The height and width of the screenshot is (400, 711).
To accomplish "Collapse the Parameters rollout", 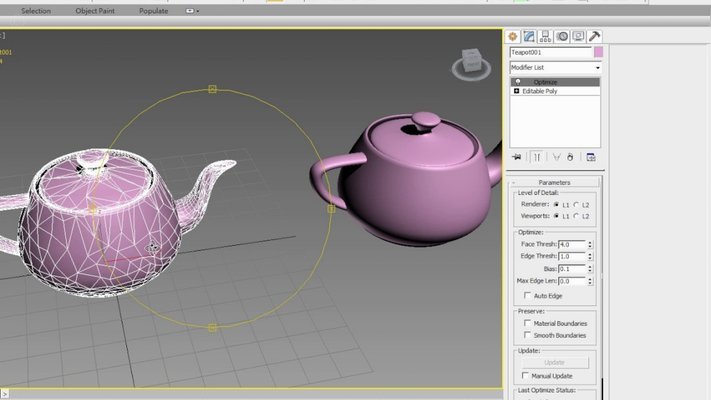I will click(x=554, y=182).
